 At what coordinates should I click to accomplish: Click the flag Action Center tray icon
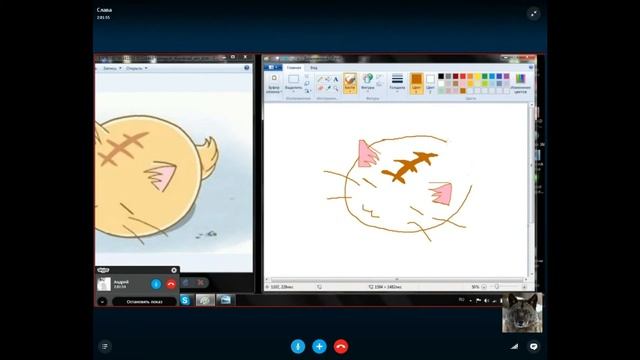478,300
